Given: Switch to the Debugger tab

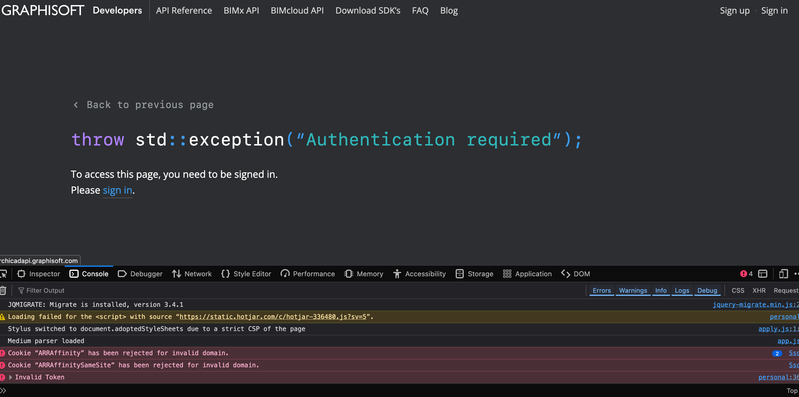Looking at the screenshot, I should click(140, 274).
